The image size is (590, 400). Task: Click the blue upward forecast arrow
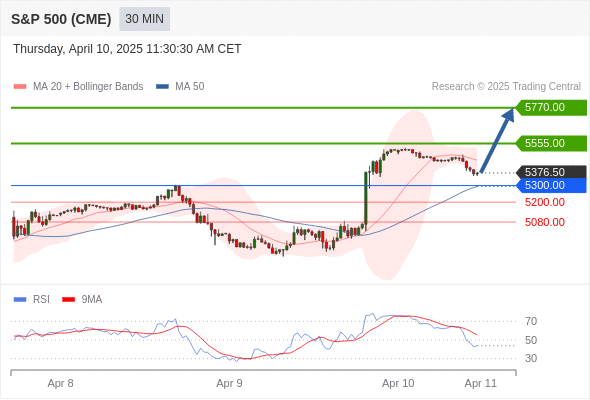[x=497, y=140]
